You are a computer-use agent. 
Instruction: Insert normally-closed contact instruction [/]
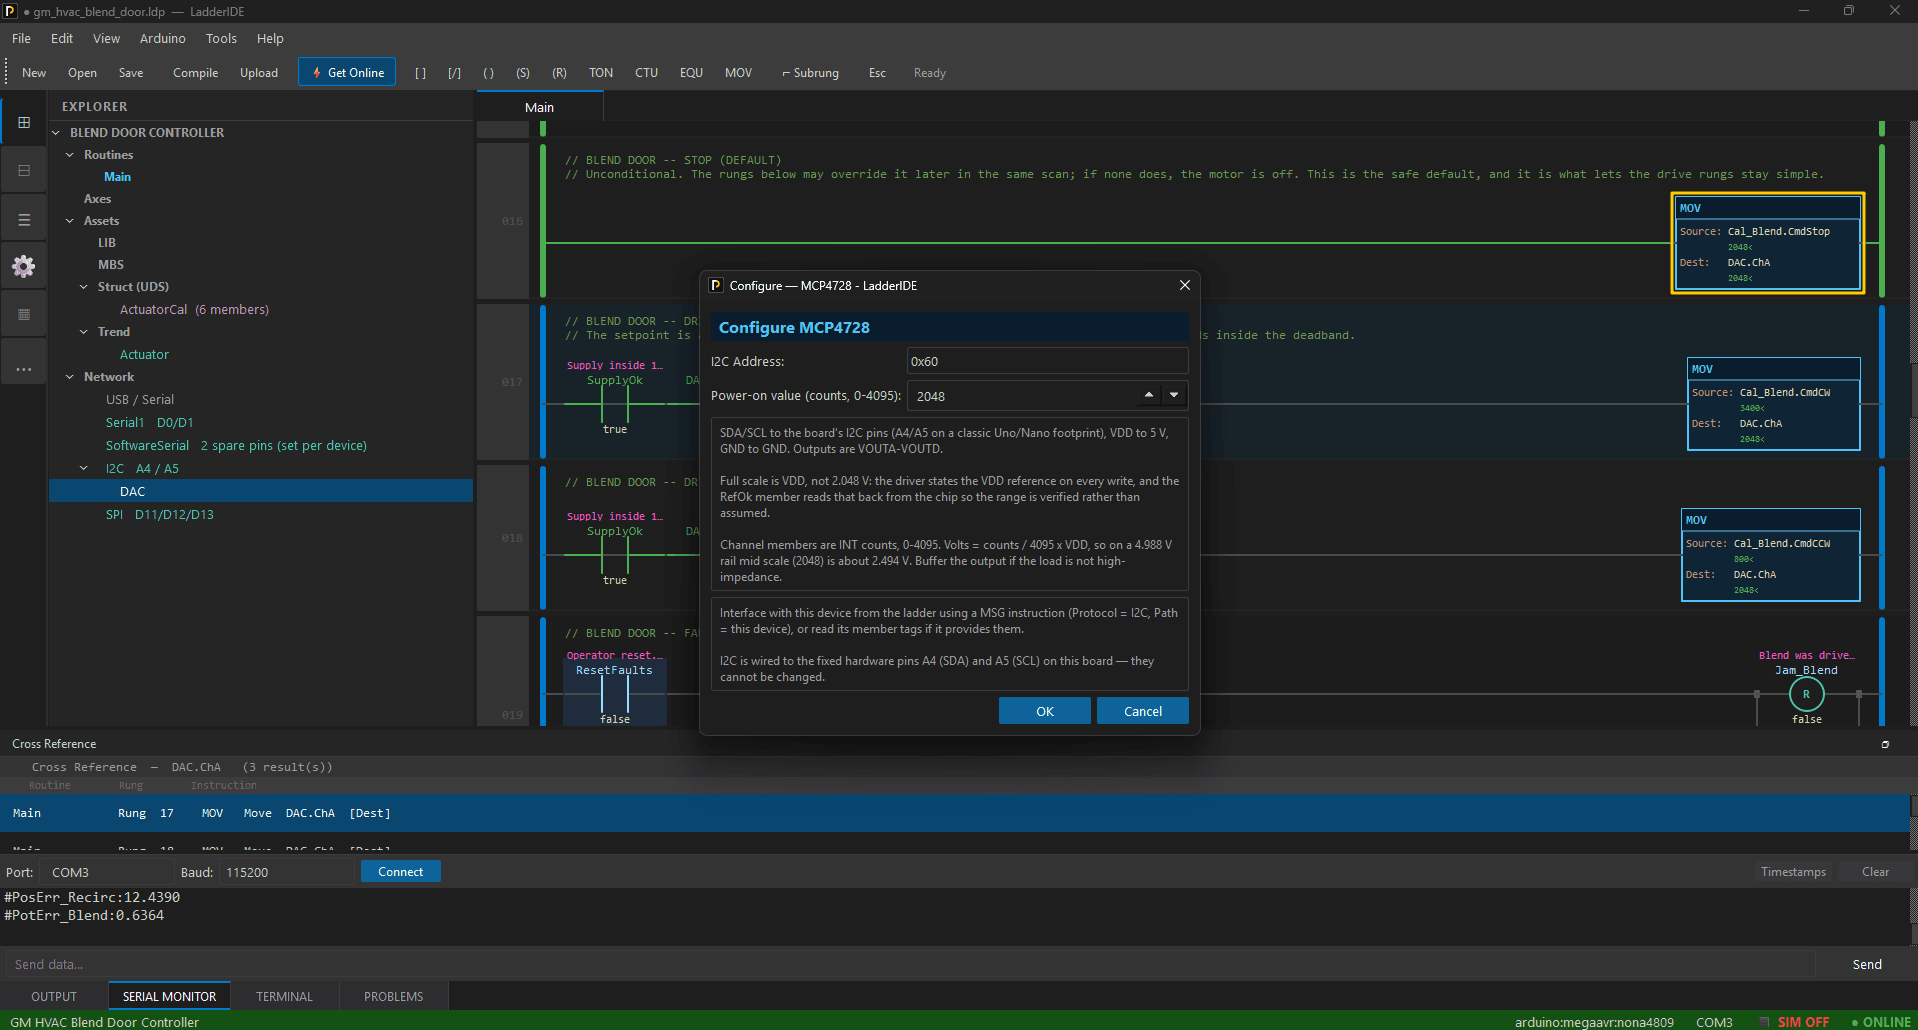point(455,73)
